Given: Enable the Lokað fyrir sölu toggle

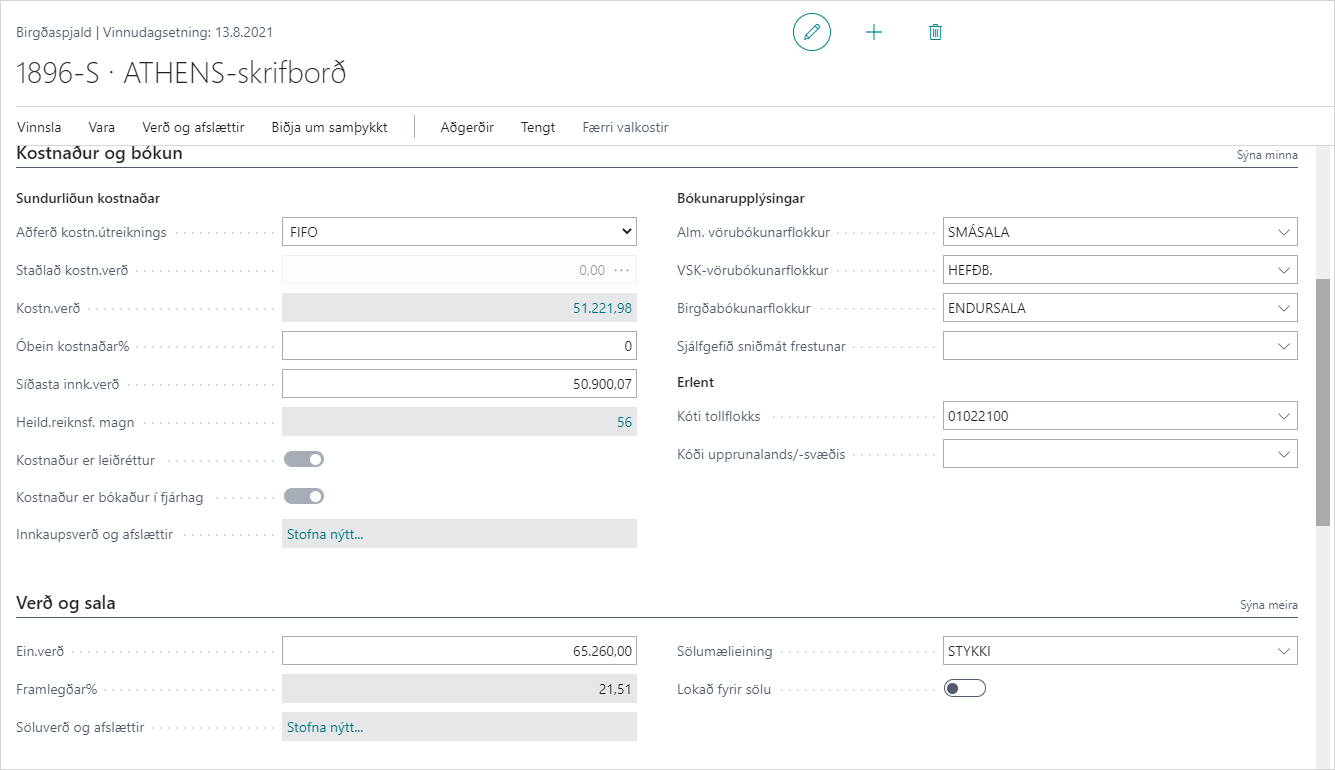Looking at the screenshot, I should [965, 688].
